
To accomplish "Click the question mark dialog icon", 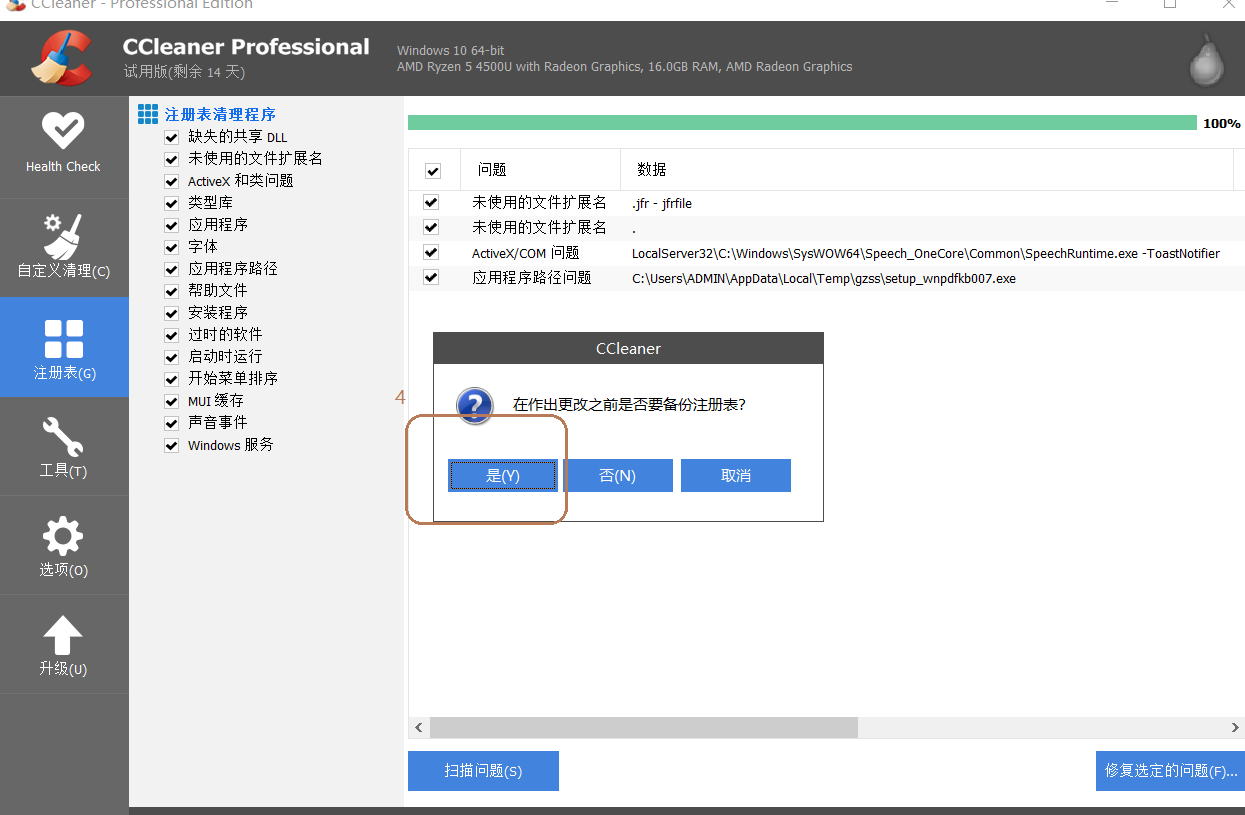I will tap(475, 407).
